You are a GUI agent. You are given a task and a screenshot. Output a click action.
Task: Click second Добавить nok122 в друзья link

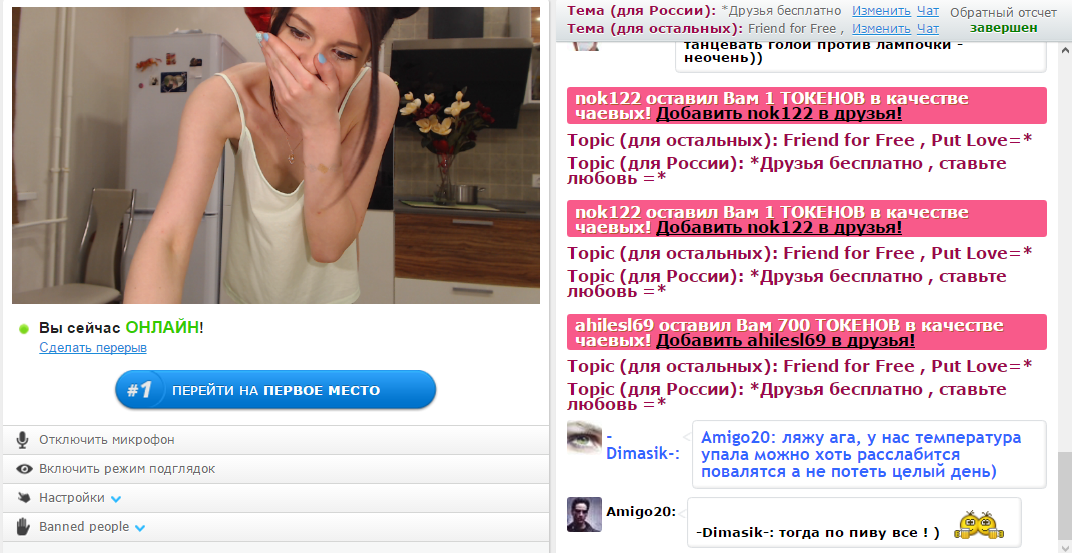779,227
